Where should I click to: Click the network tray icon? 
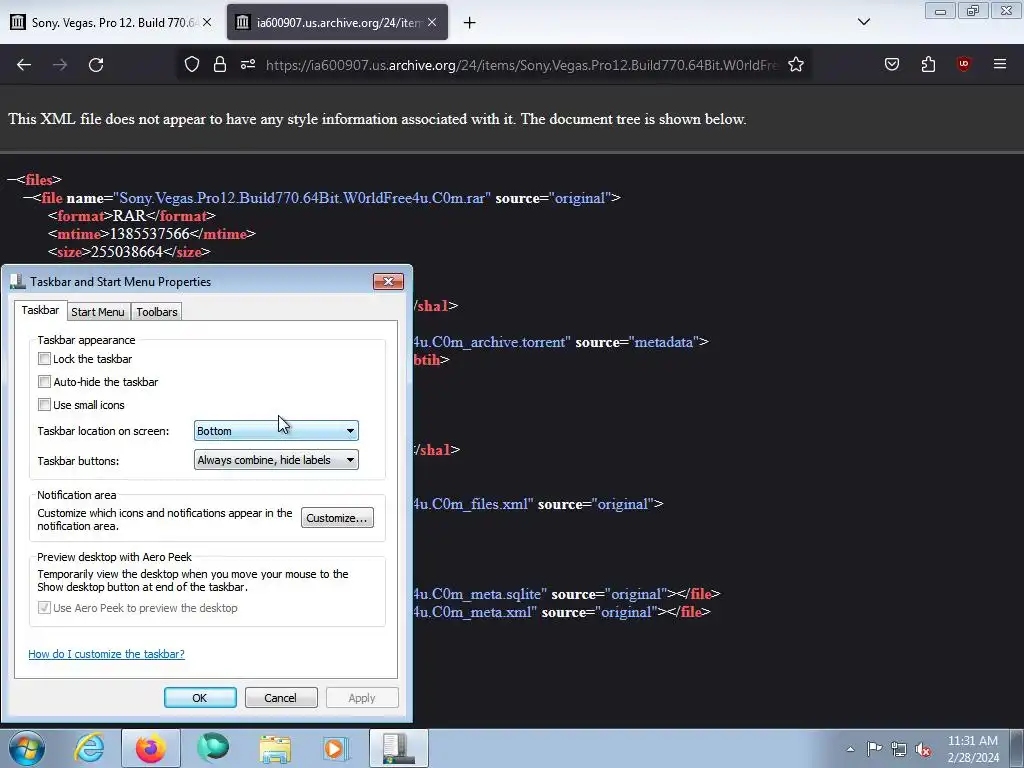click(899, 749)
